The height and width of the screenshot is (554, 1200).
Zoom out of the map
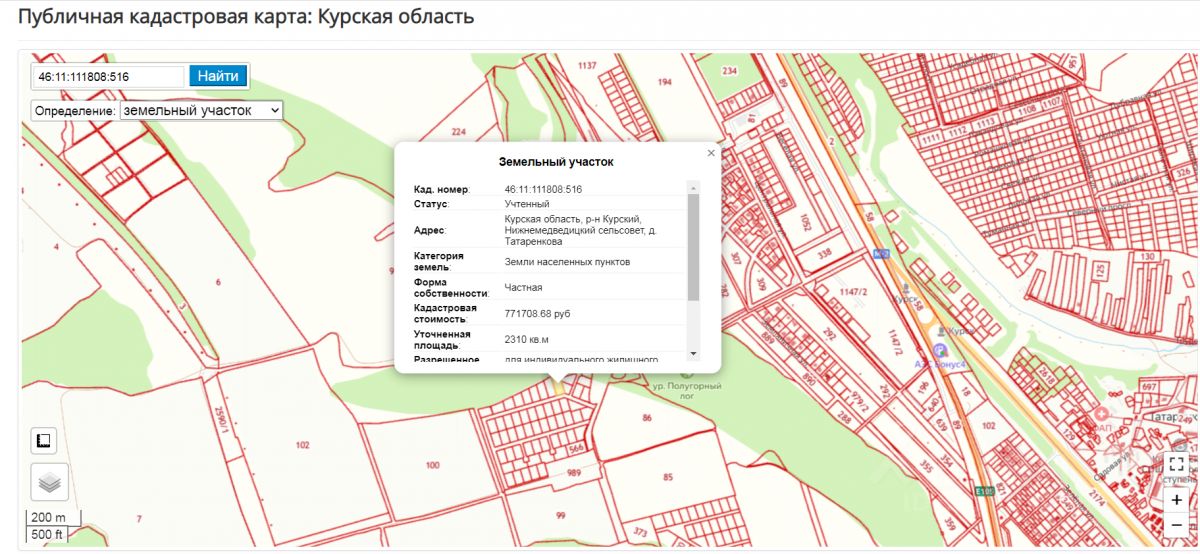(x=1177, y=524)
